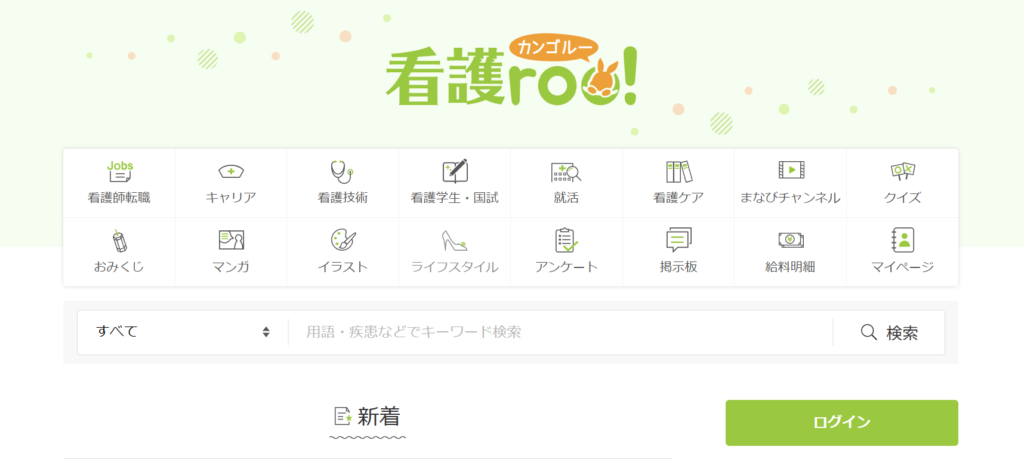This screenshot has width=1024, height=459.
Task: Click the おみくじ fortune icon
Action: click(x=120, y=240)
